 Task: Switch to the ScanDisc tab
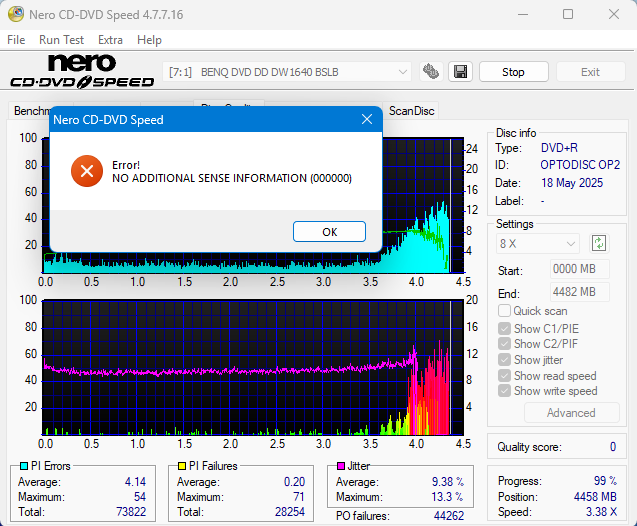(x=411, y=111)
